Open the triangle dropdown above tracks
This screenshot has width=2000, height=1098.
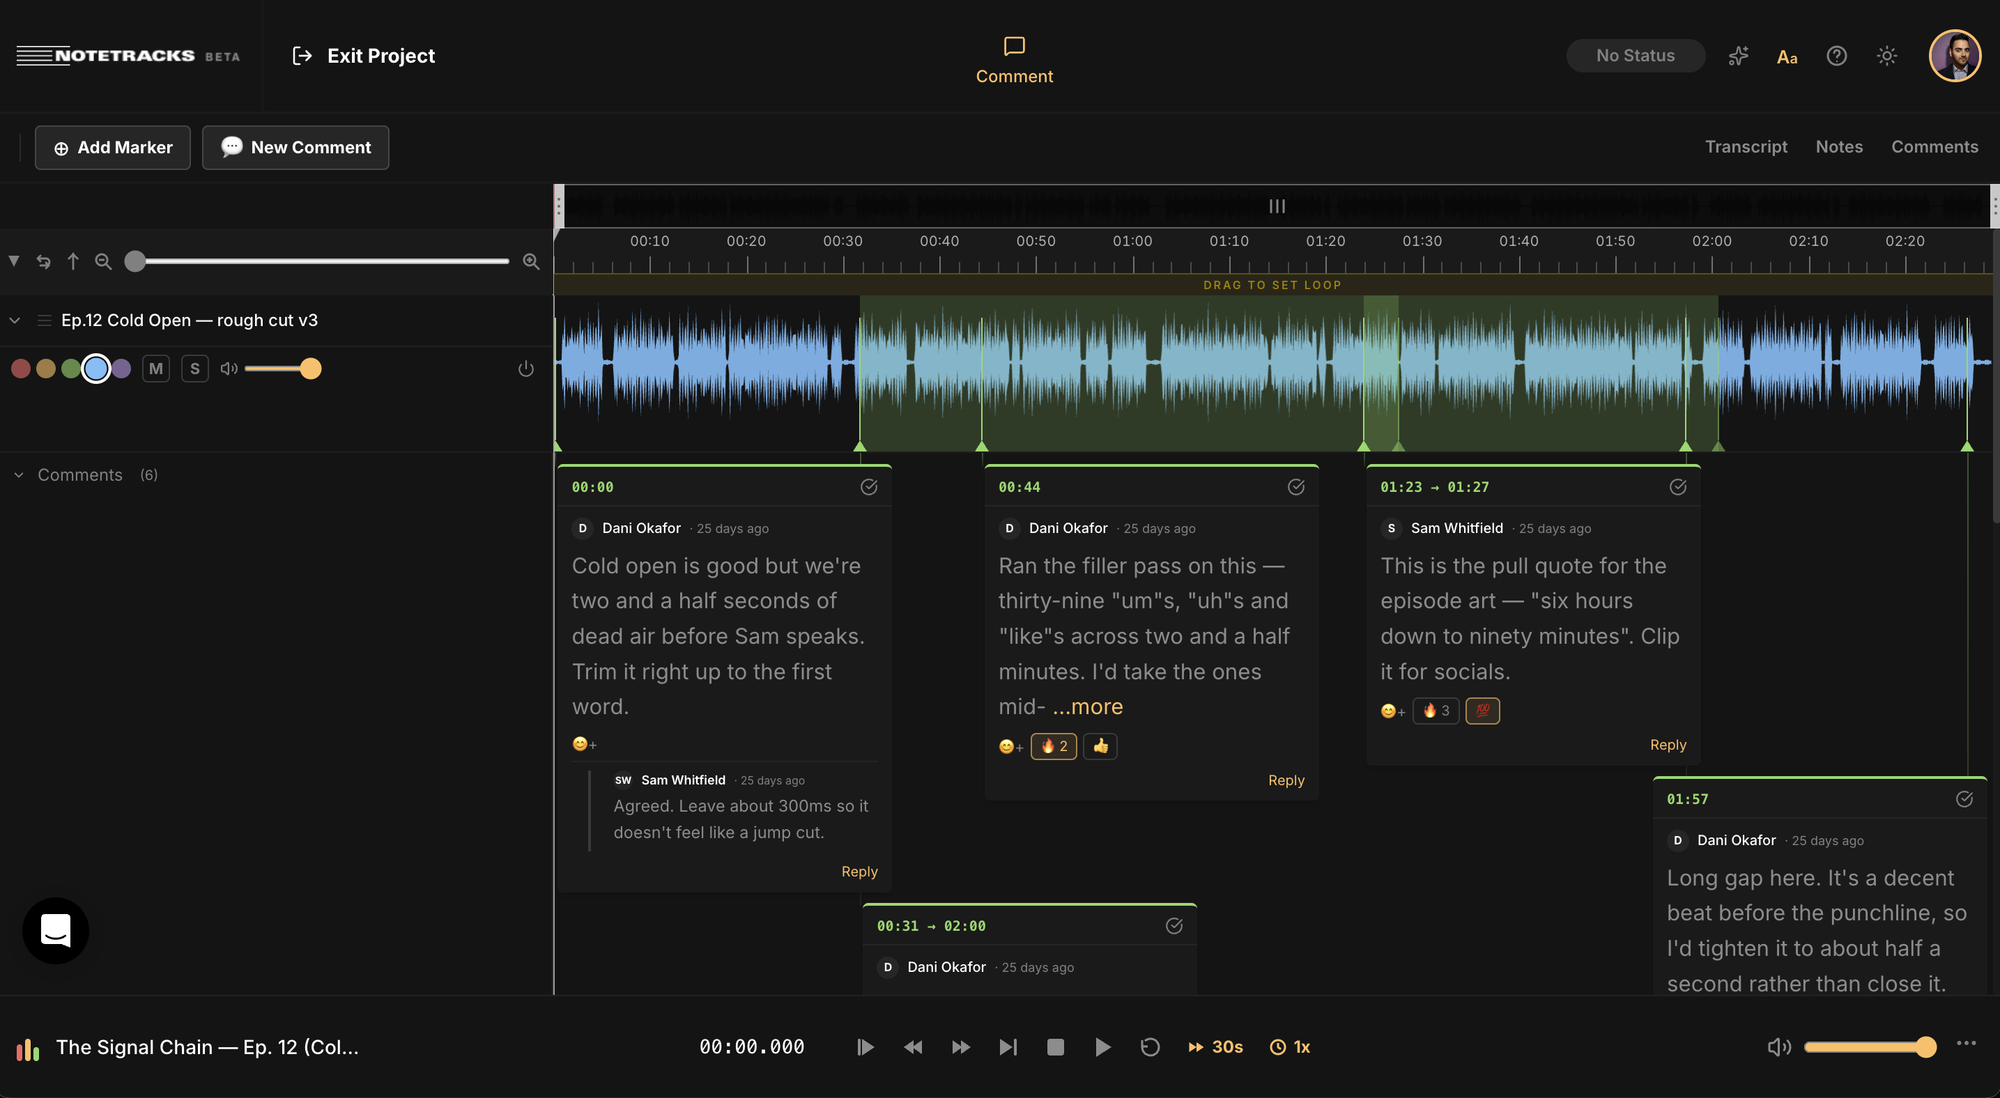[x=14, y=261]
